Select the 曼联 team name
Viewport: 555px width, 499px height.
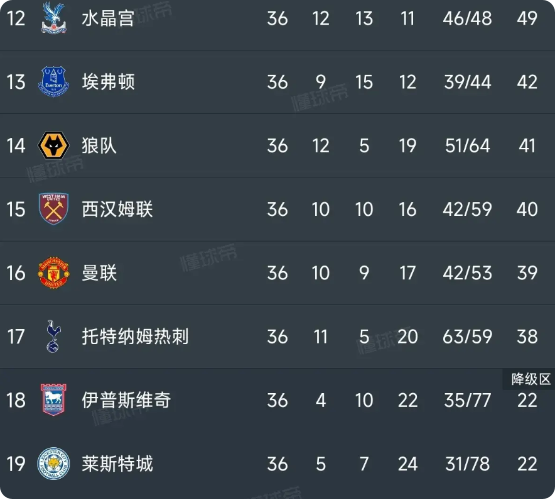(x=99, y=273)
